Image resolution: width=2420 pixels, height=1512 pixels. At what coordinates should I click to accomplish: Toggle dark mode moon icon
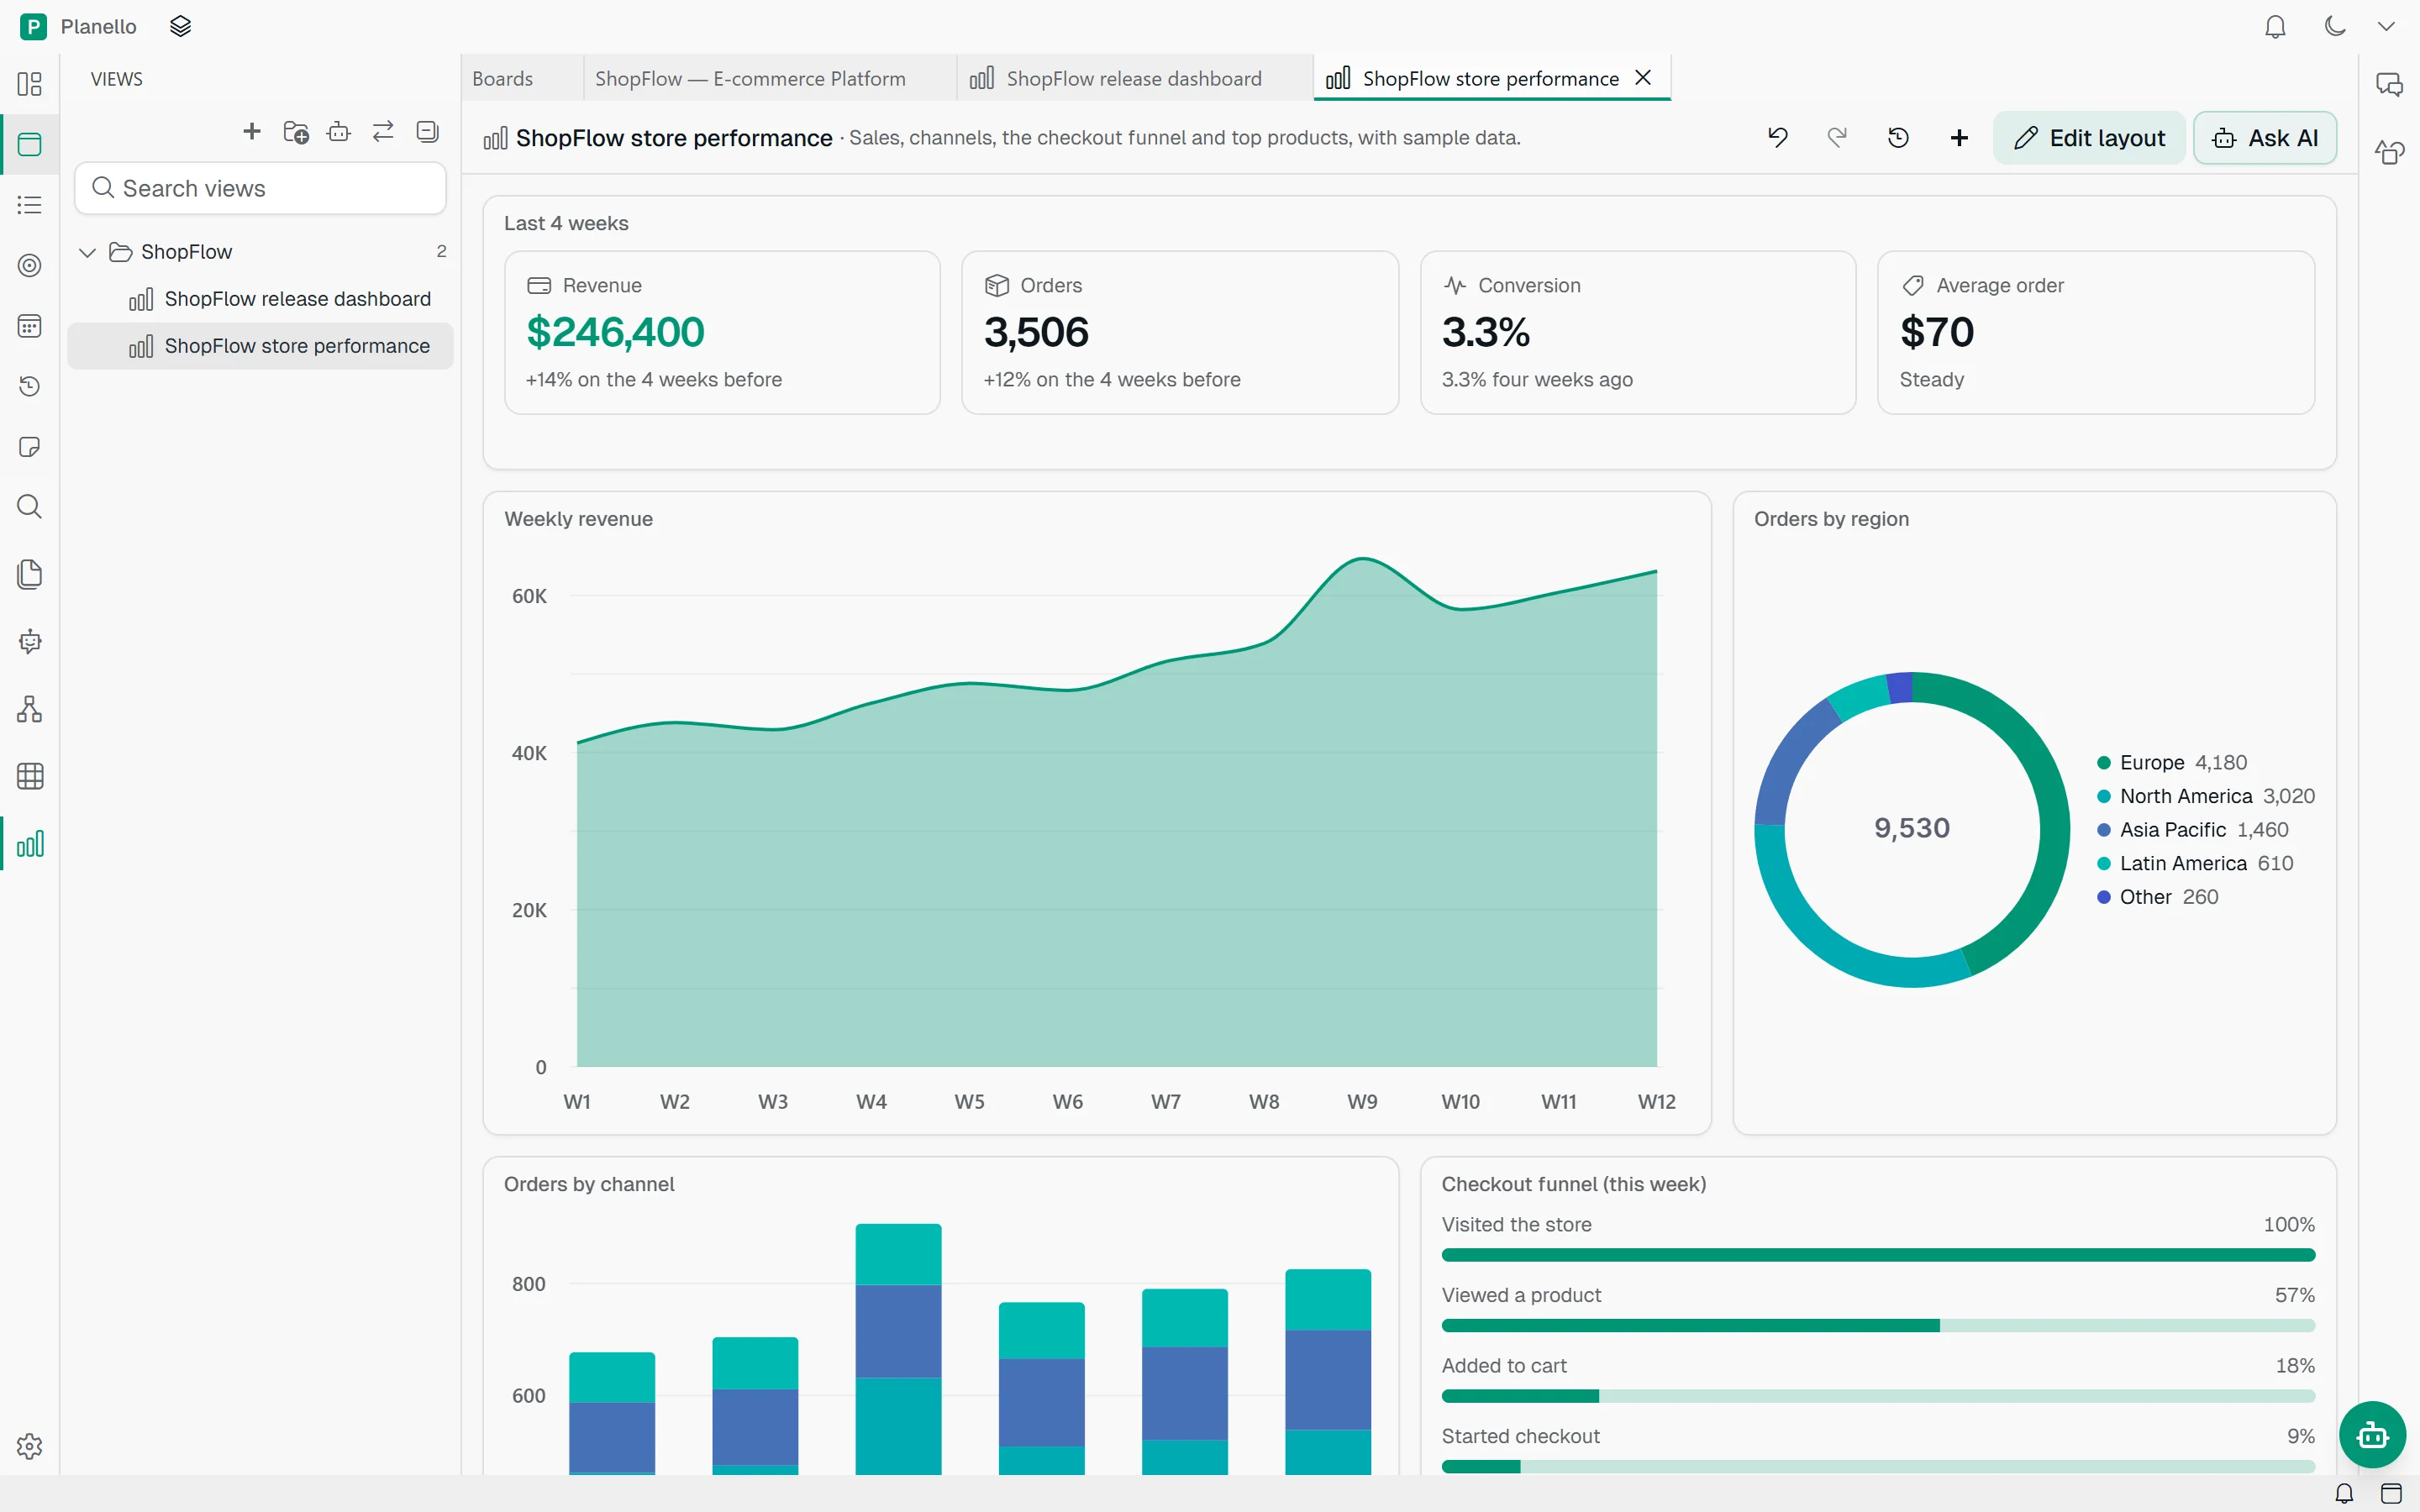pos(2335,27)
